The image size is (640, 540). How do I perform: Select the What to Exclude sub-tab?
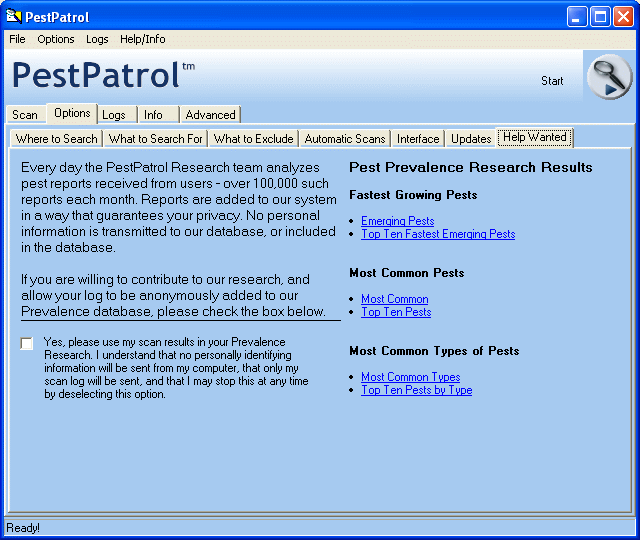(x=253, y=139)
